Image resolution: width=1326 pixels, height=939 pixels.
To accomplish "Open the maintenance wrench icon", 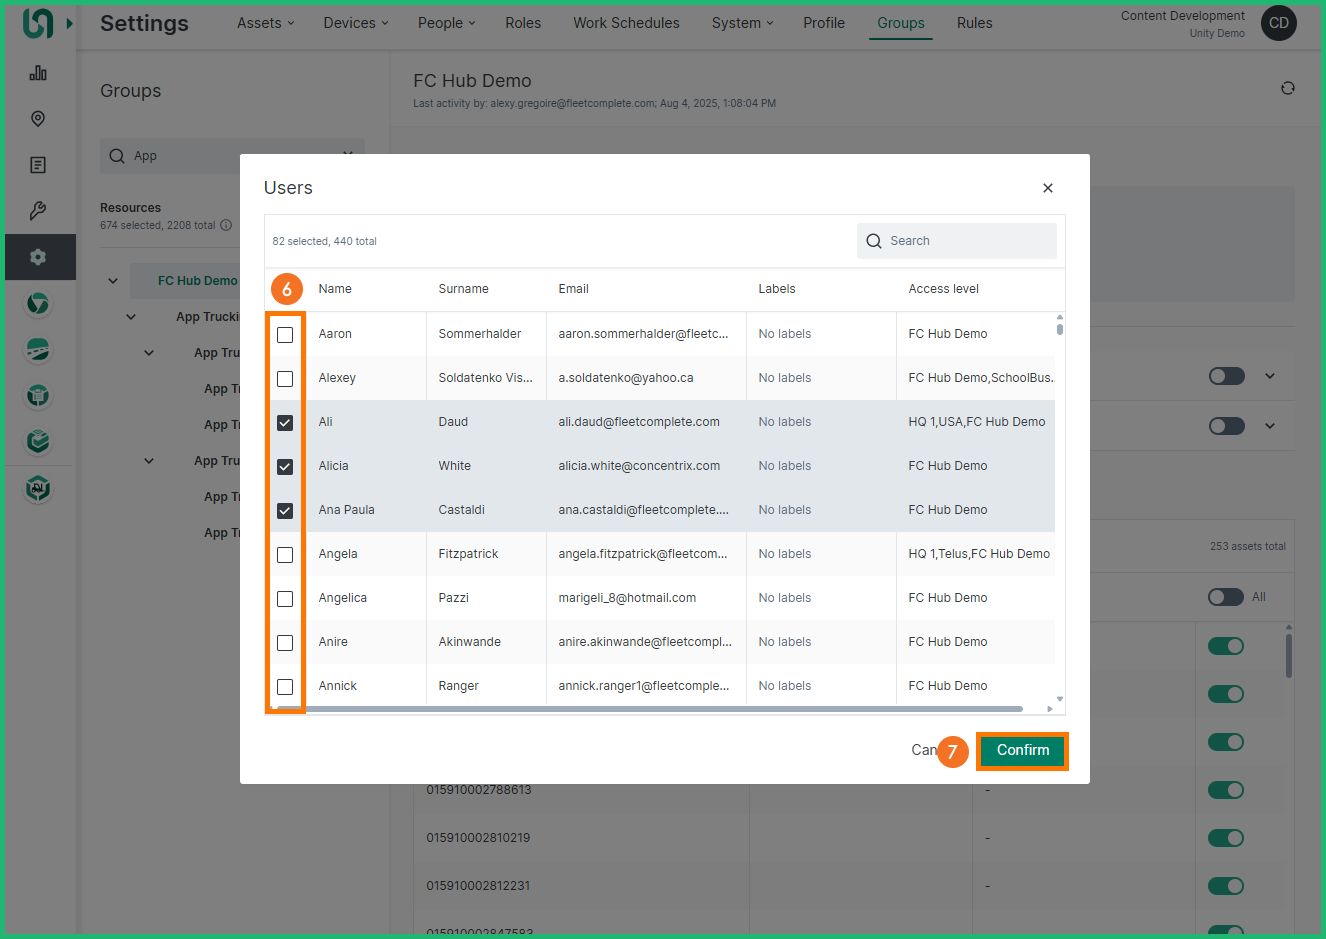I will pyautogui.click(x=38, y=211).
